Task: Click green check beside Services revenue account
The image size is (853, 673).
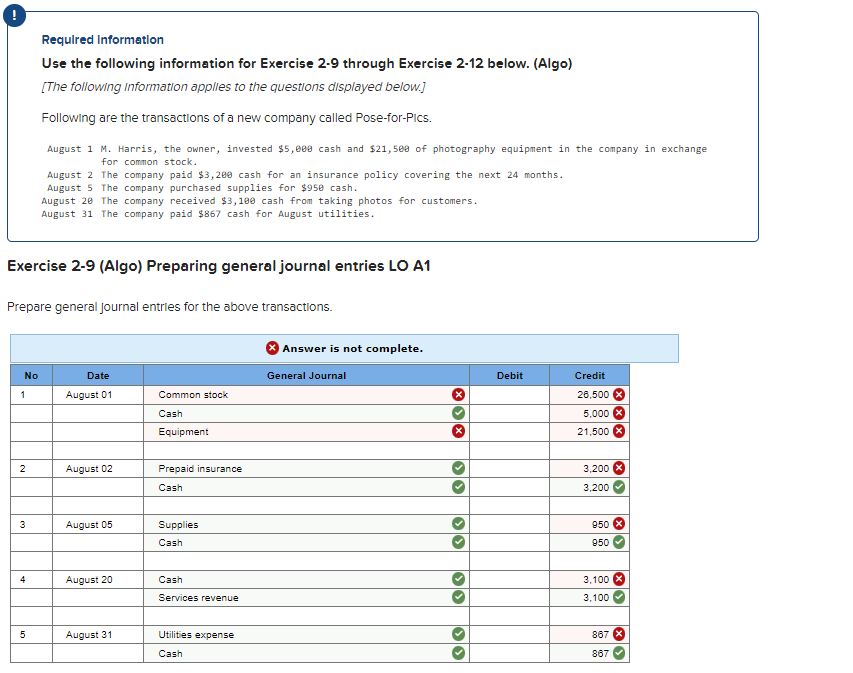Action: (x=459, y=597)
